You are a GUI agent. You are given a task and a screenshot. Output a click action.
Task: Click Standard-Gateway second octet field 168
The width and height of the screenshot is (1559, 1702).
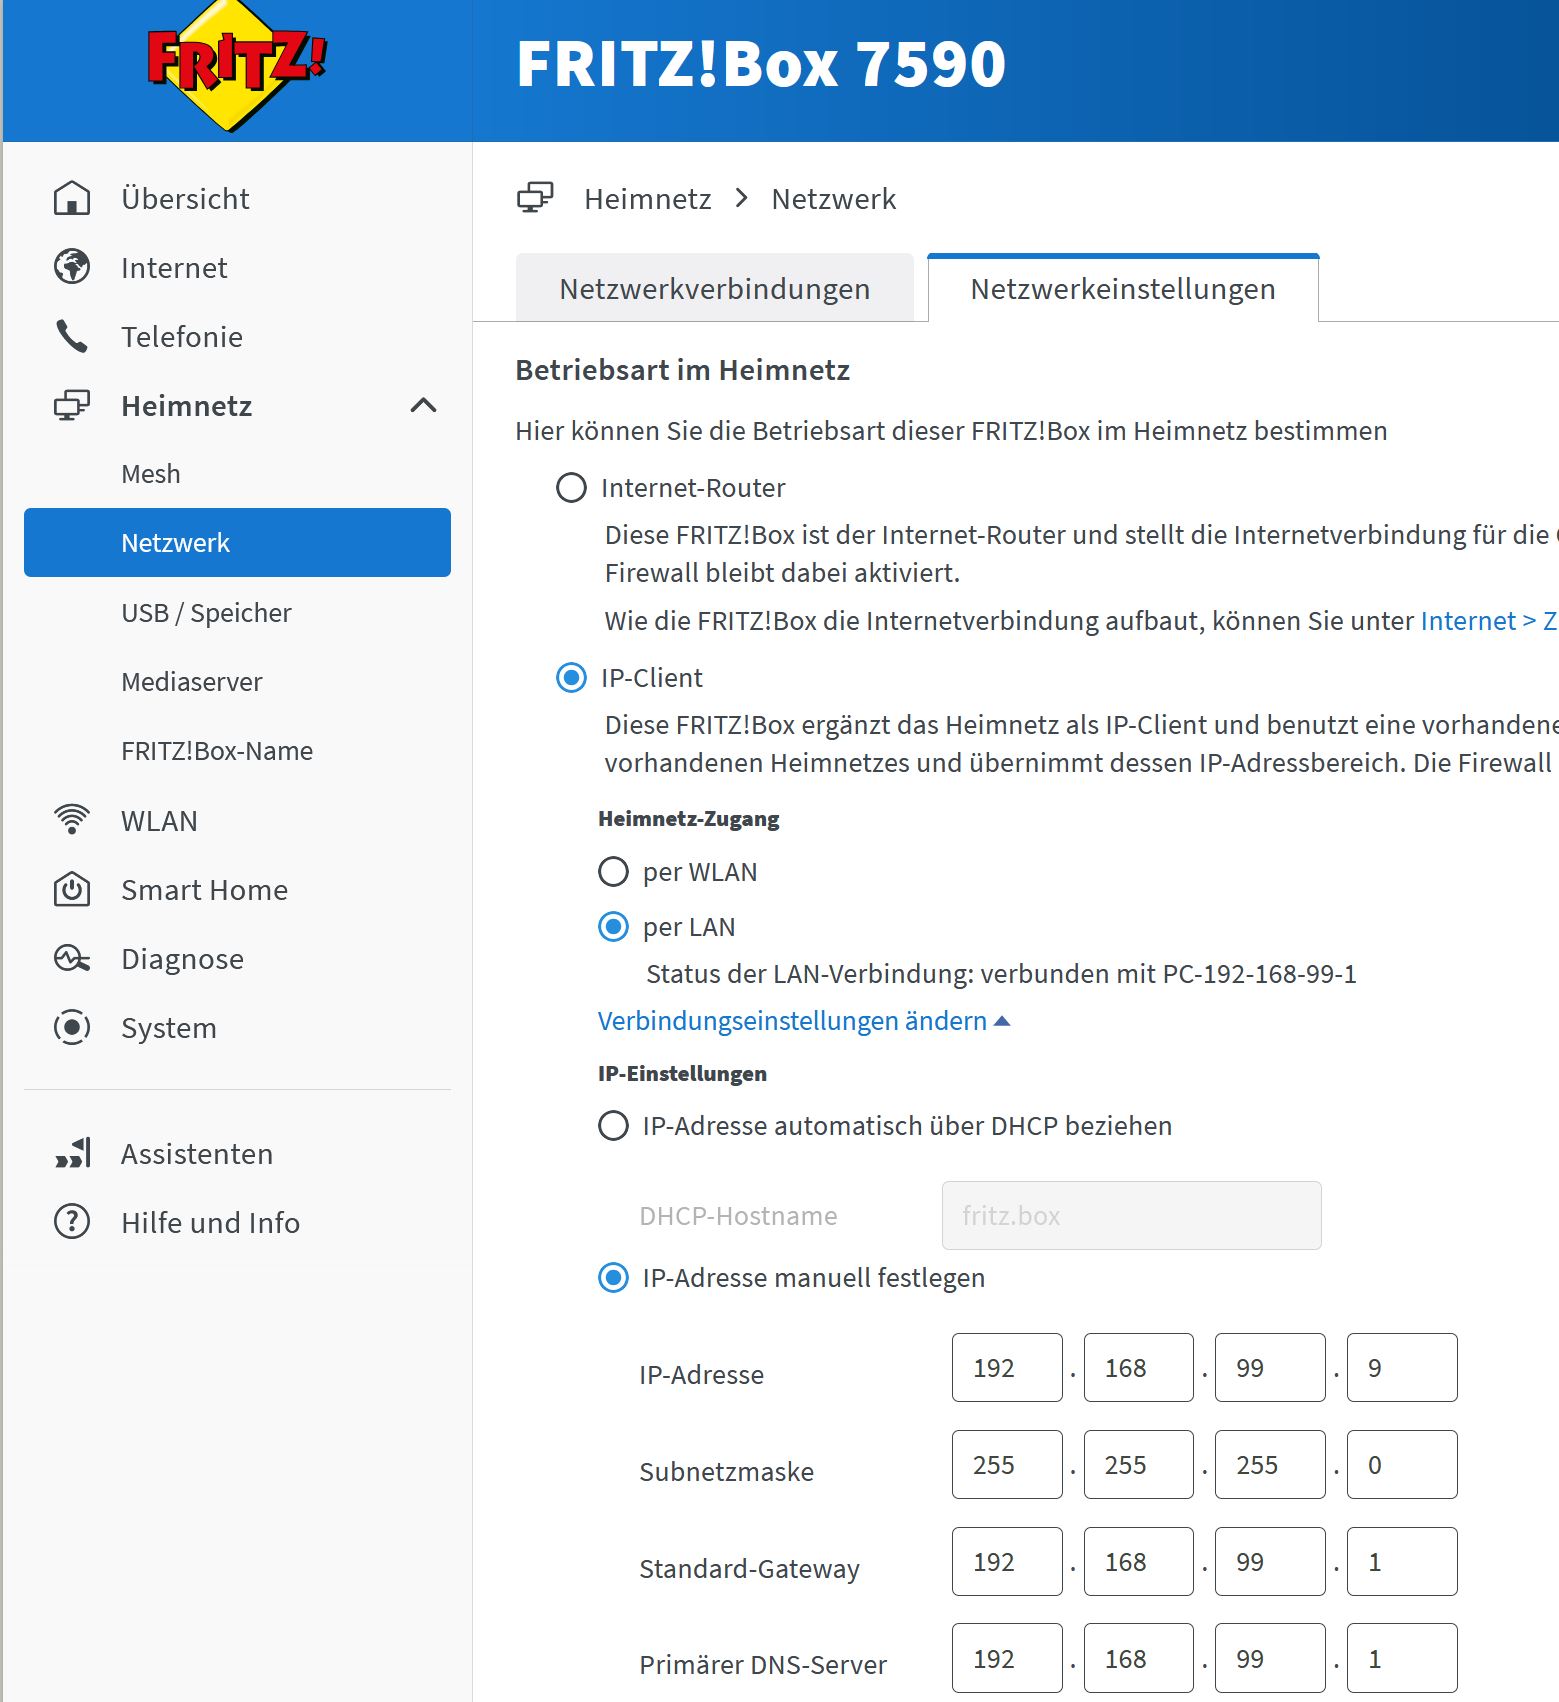pos(1138,1561)
